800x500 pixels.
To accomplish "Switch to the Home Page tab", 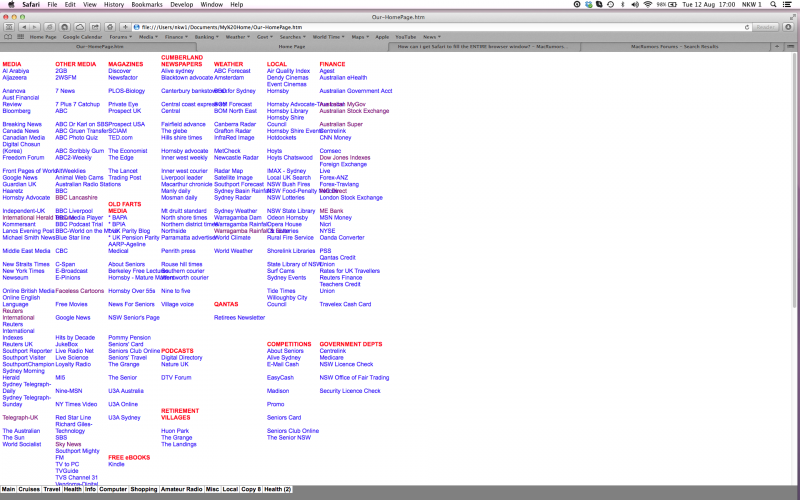I will pos(292,46).
